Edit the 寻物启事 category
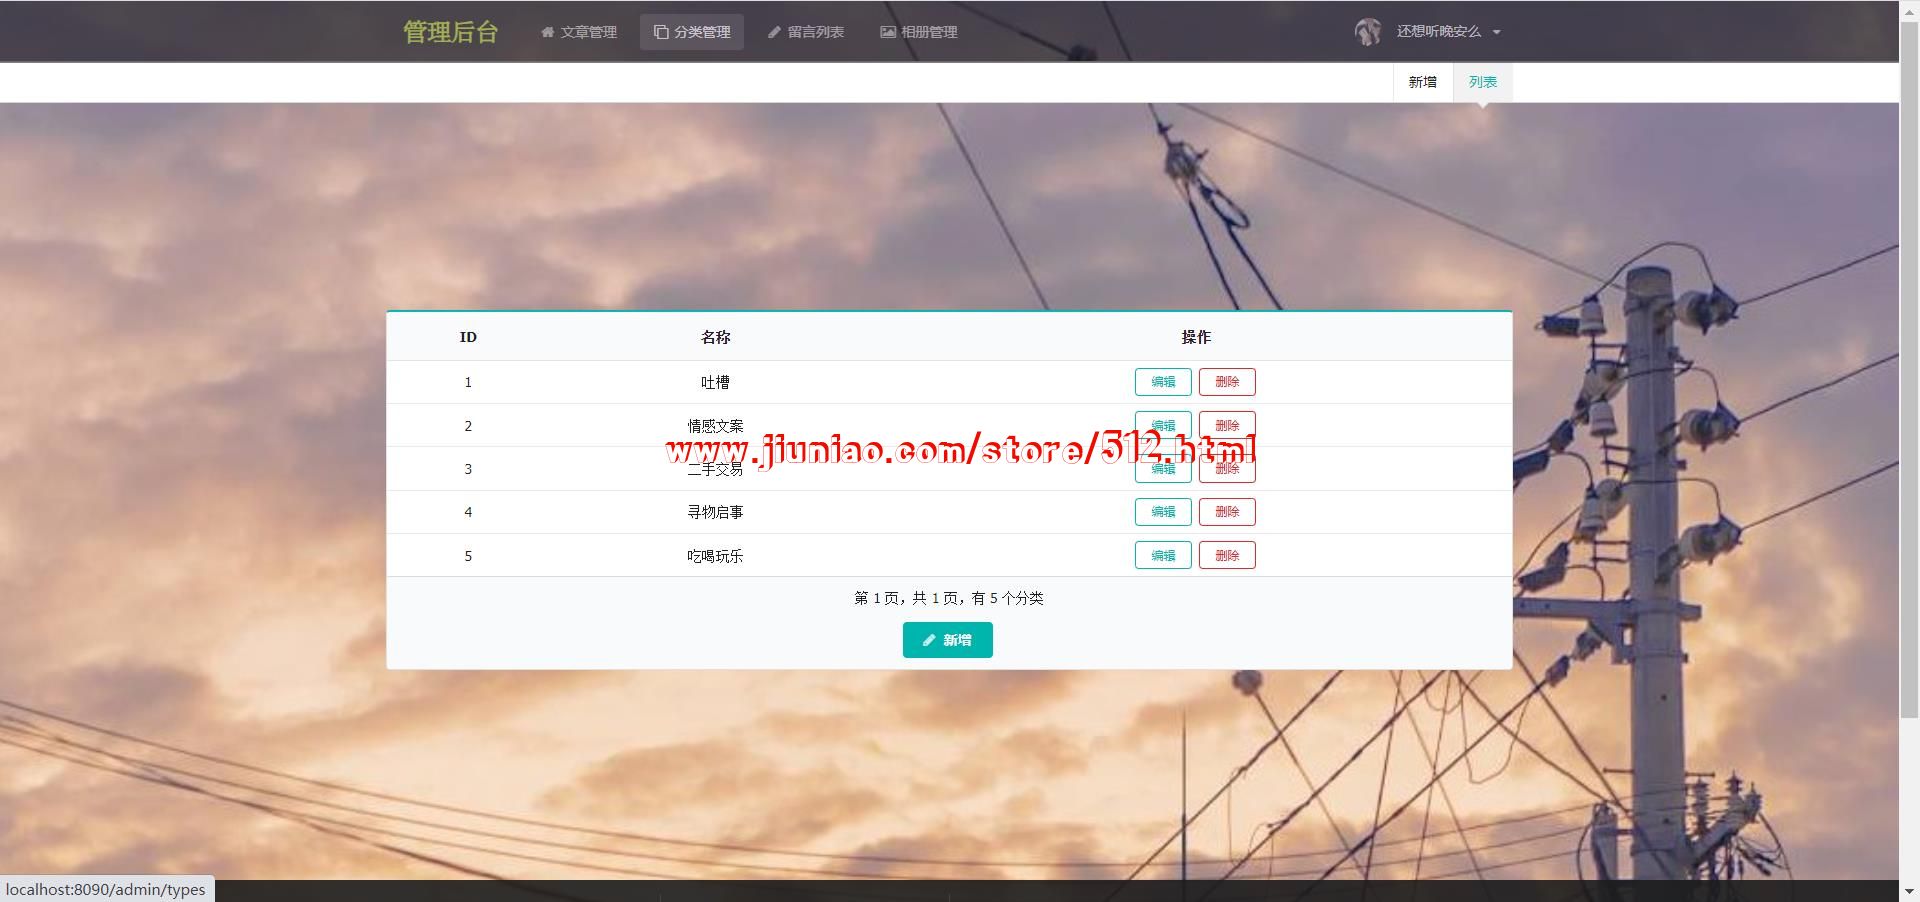Screen dimensions: 1920x902 [x=1163, y=512]
